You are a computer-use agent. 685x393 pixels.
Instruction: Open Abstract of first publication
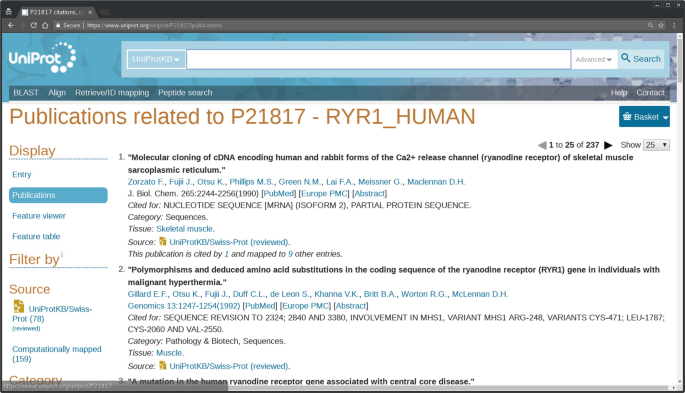tap(370, 193)
